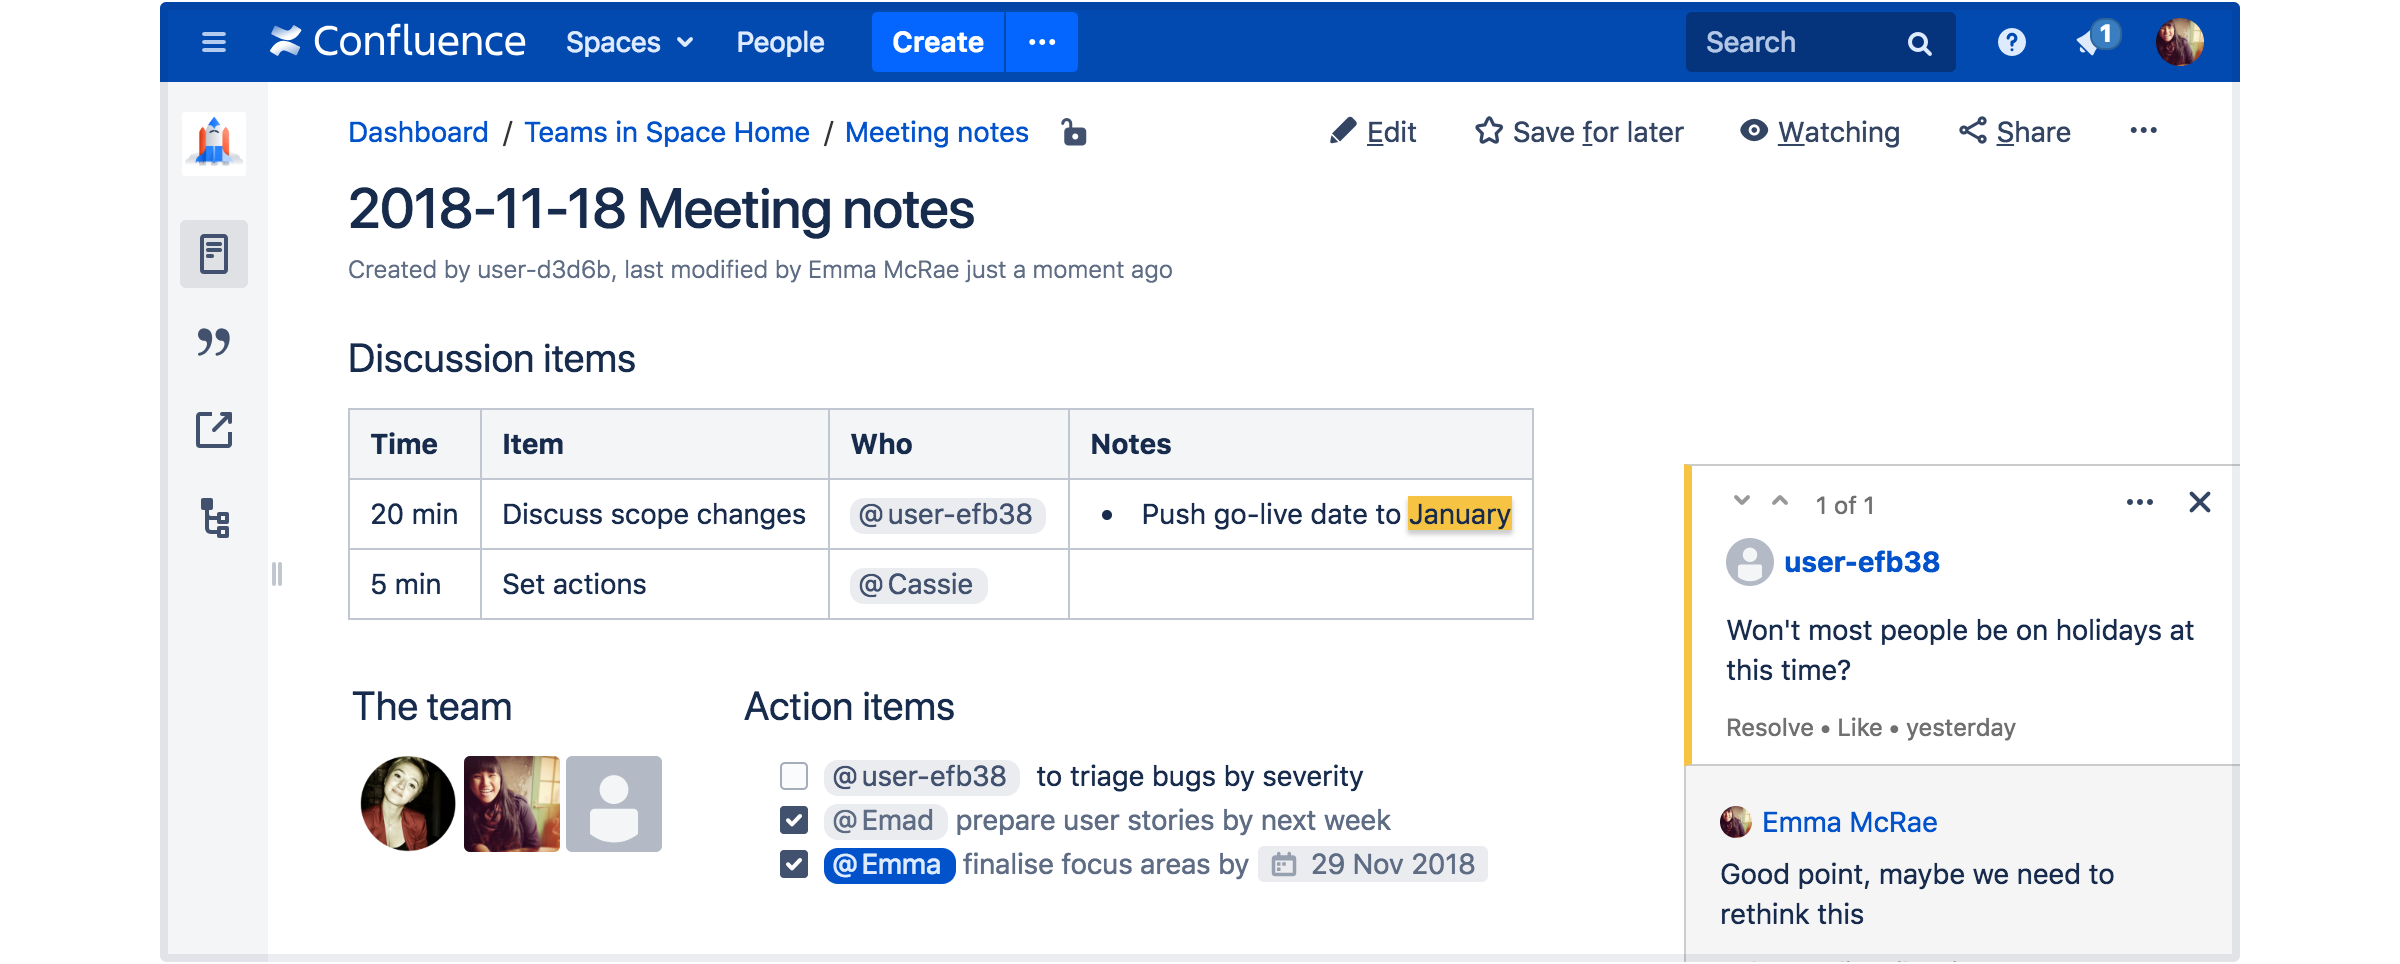Open the page tree sidebar icon
2400x964 pixels.
pos(215,518)
